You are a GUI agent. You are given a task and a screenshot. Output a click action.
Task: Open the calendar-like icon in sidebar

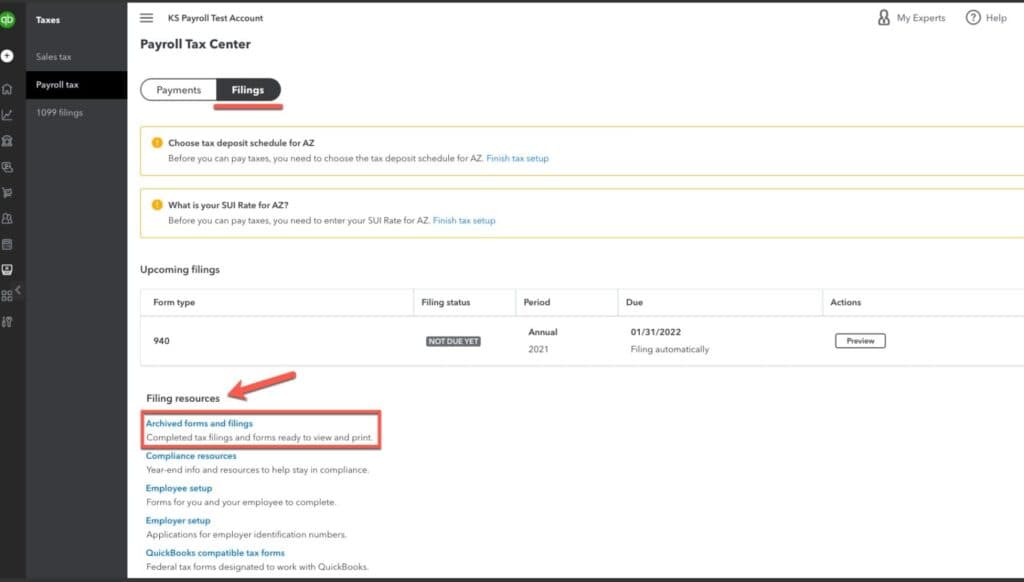(7, 244)
